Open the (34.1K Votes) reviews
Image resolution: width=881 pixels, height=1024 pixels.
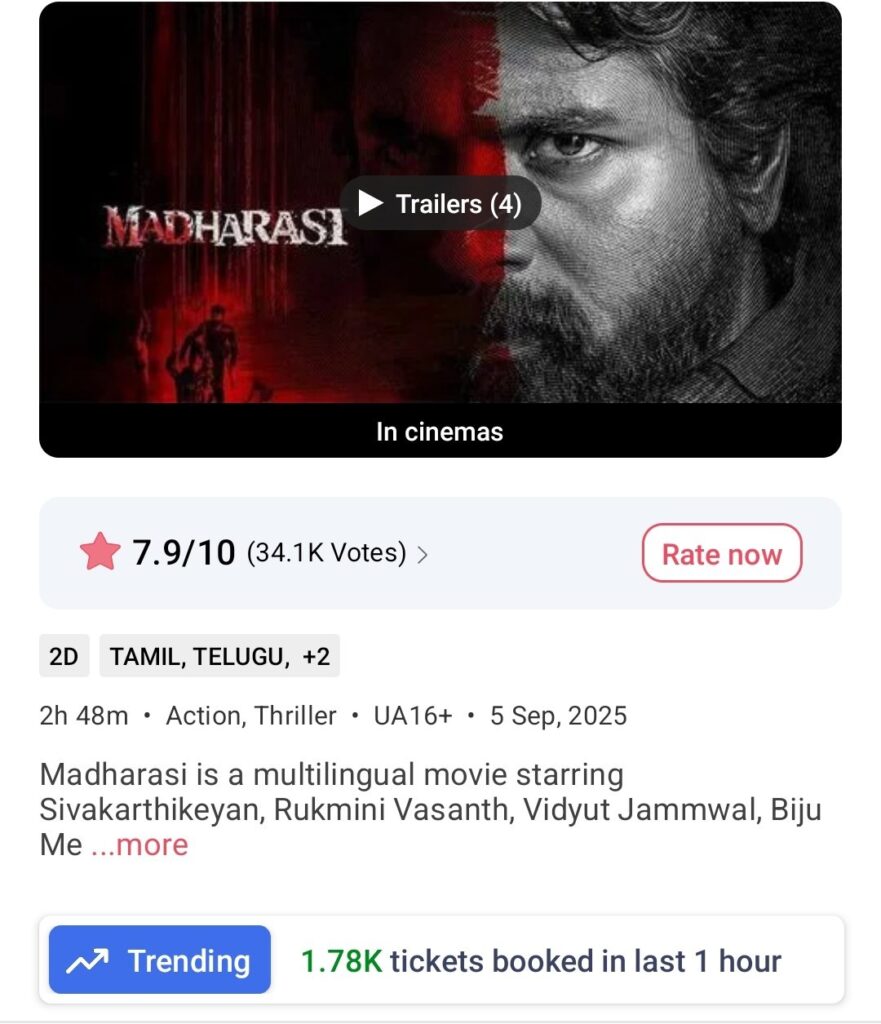(327, 553)
